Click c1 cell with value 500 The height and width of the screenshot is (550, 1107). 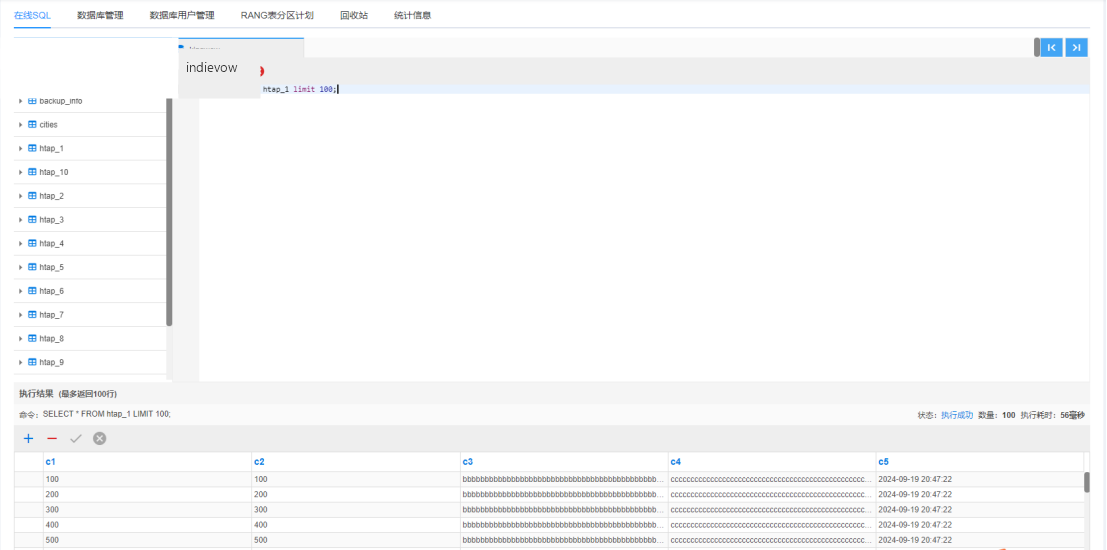[147, 541]
